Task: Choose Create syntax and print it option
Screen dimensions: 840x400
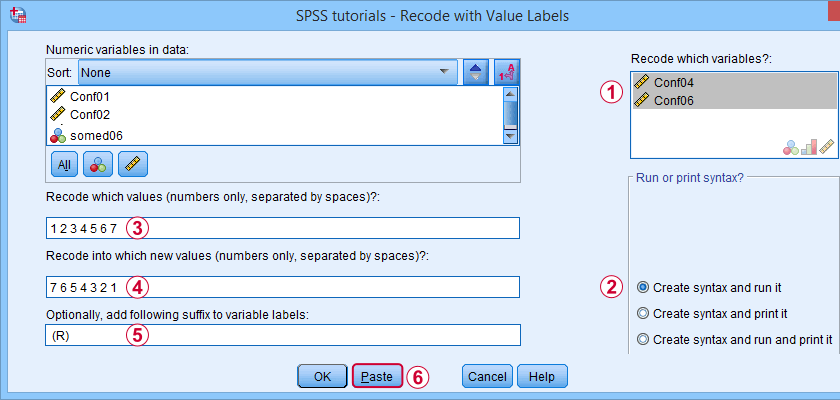Action: pos(712,313)
